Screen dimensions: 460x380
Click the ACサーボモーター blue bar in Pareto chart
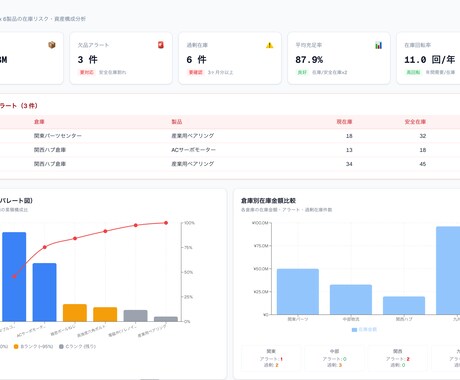44,292
